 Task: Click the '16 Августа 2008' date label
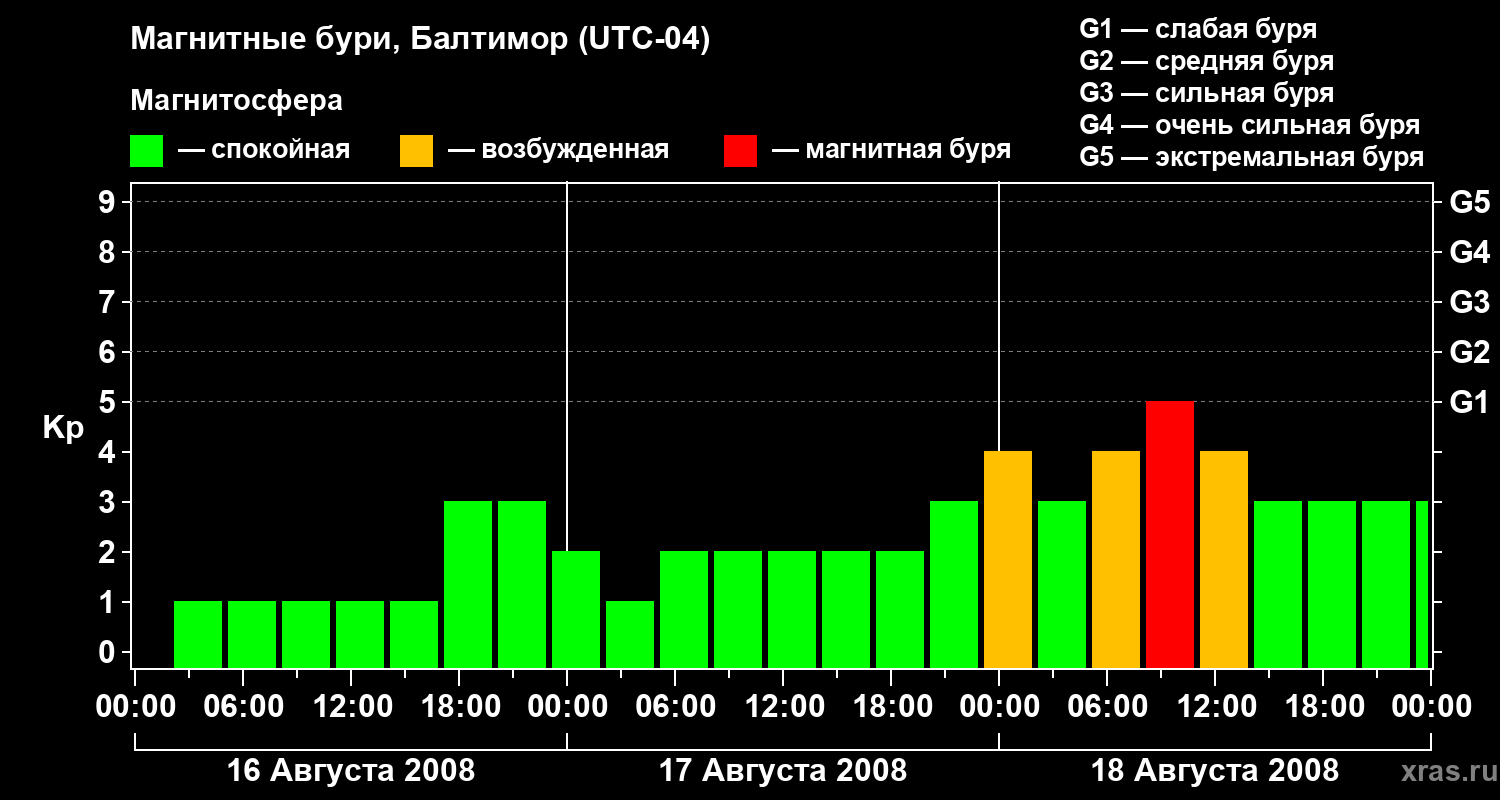351,770
